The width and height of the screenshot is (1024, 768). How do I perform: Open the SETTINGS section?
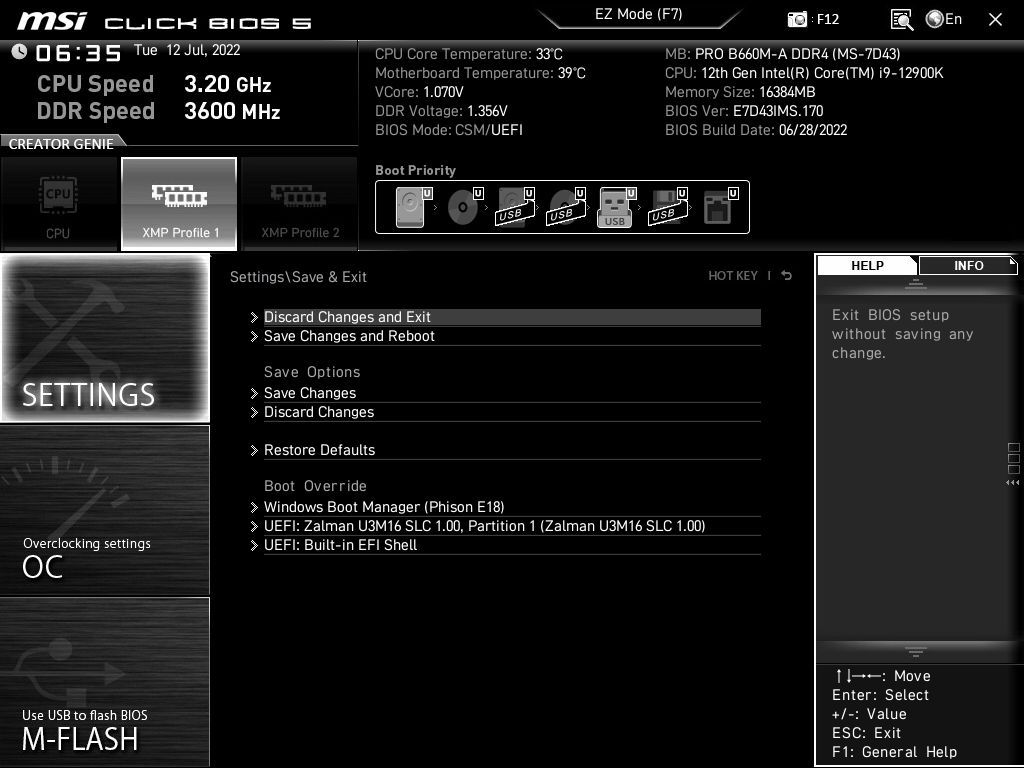[x=105, y=338]
